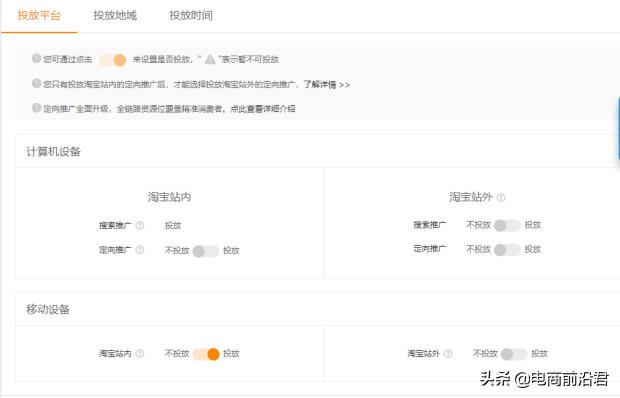Click info bullet before 定向推广全面升级 tip
The height and width of the screenshot is (398, 620).
tap(36, 108)
